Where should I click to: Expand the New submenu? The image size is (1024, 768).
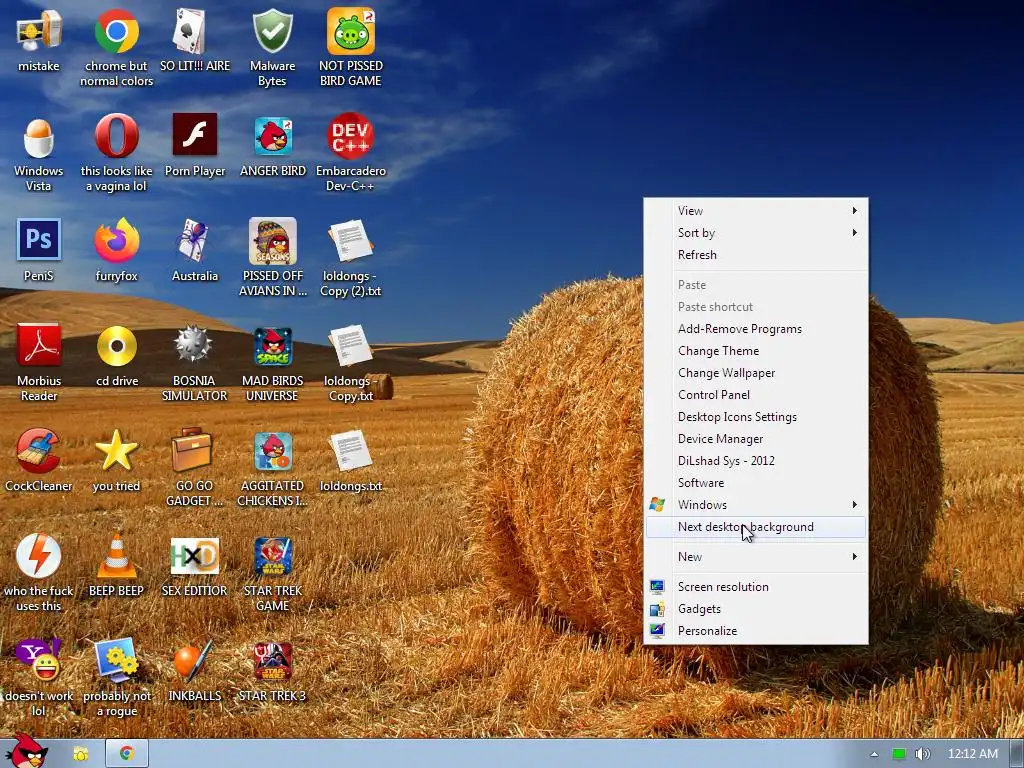[756, 557]
